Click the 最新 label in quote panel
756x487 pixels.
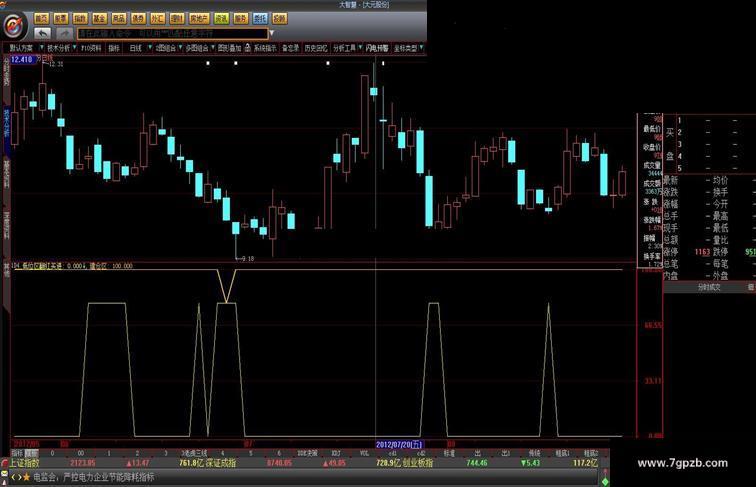(671, 180)
